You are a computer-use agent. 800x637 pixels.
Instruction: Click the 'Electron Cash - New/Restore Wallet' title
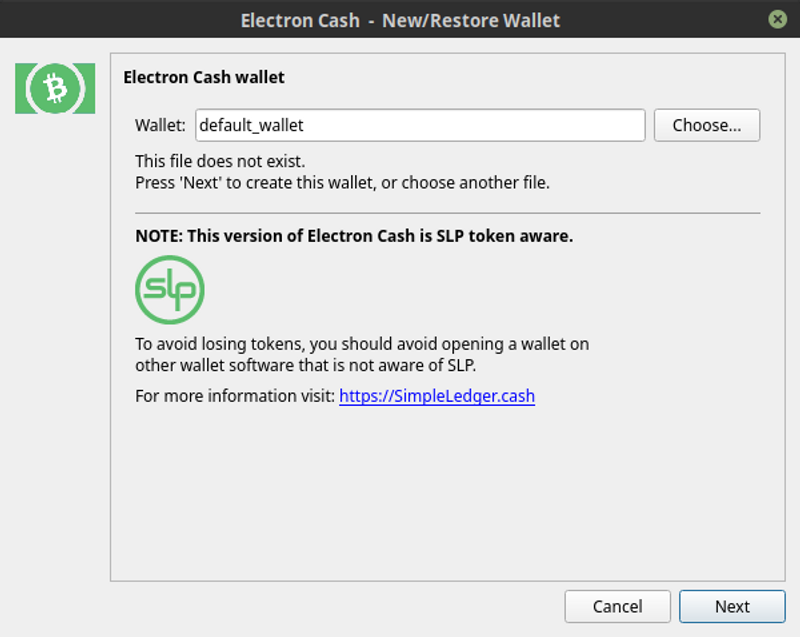point(400,20)
